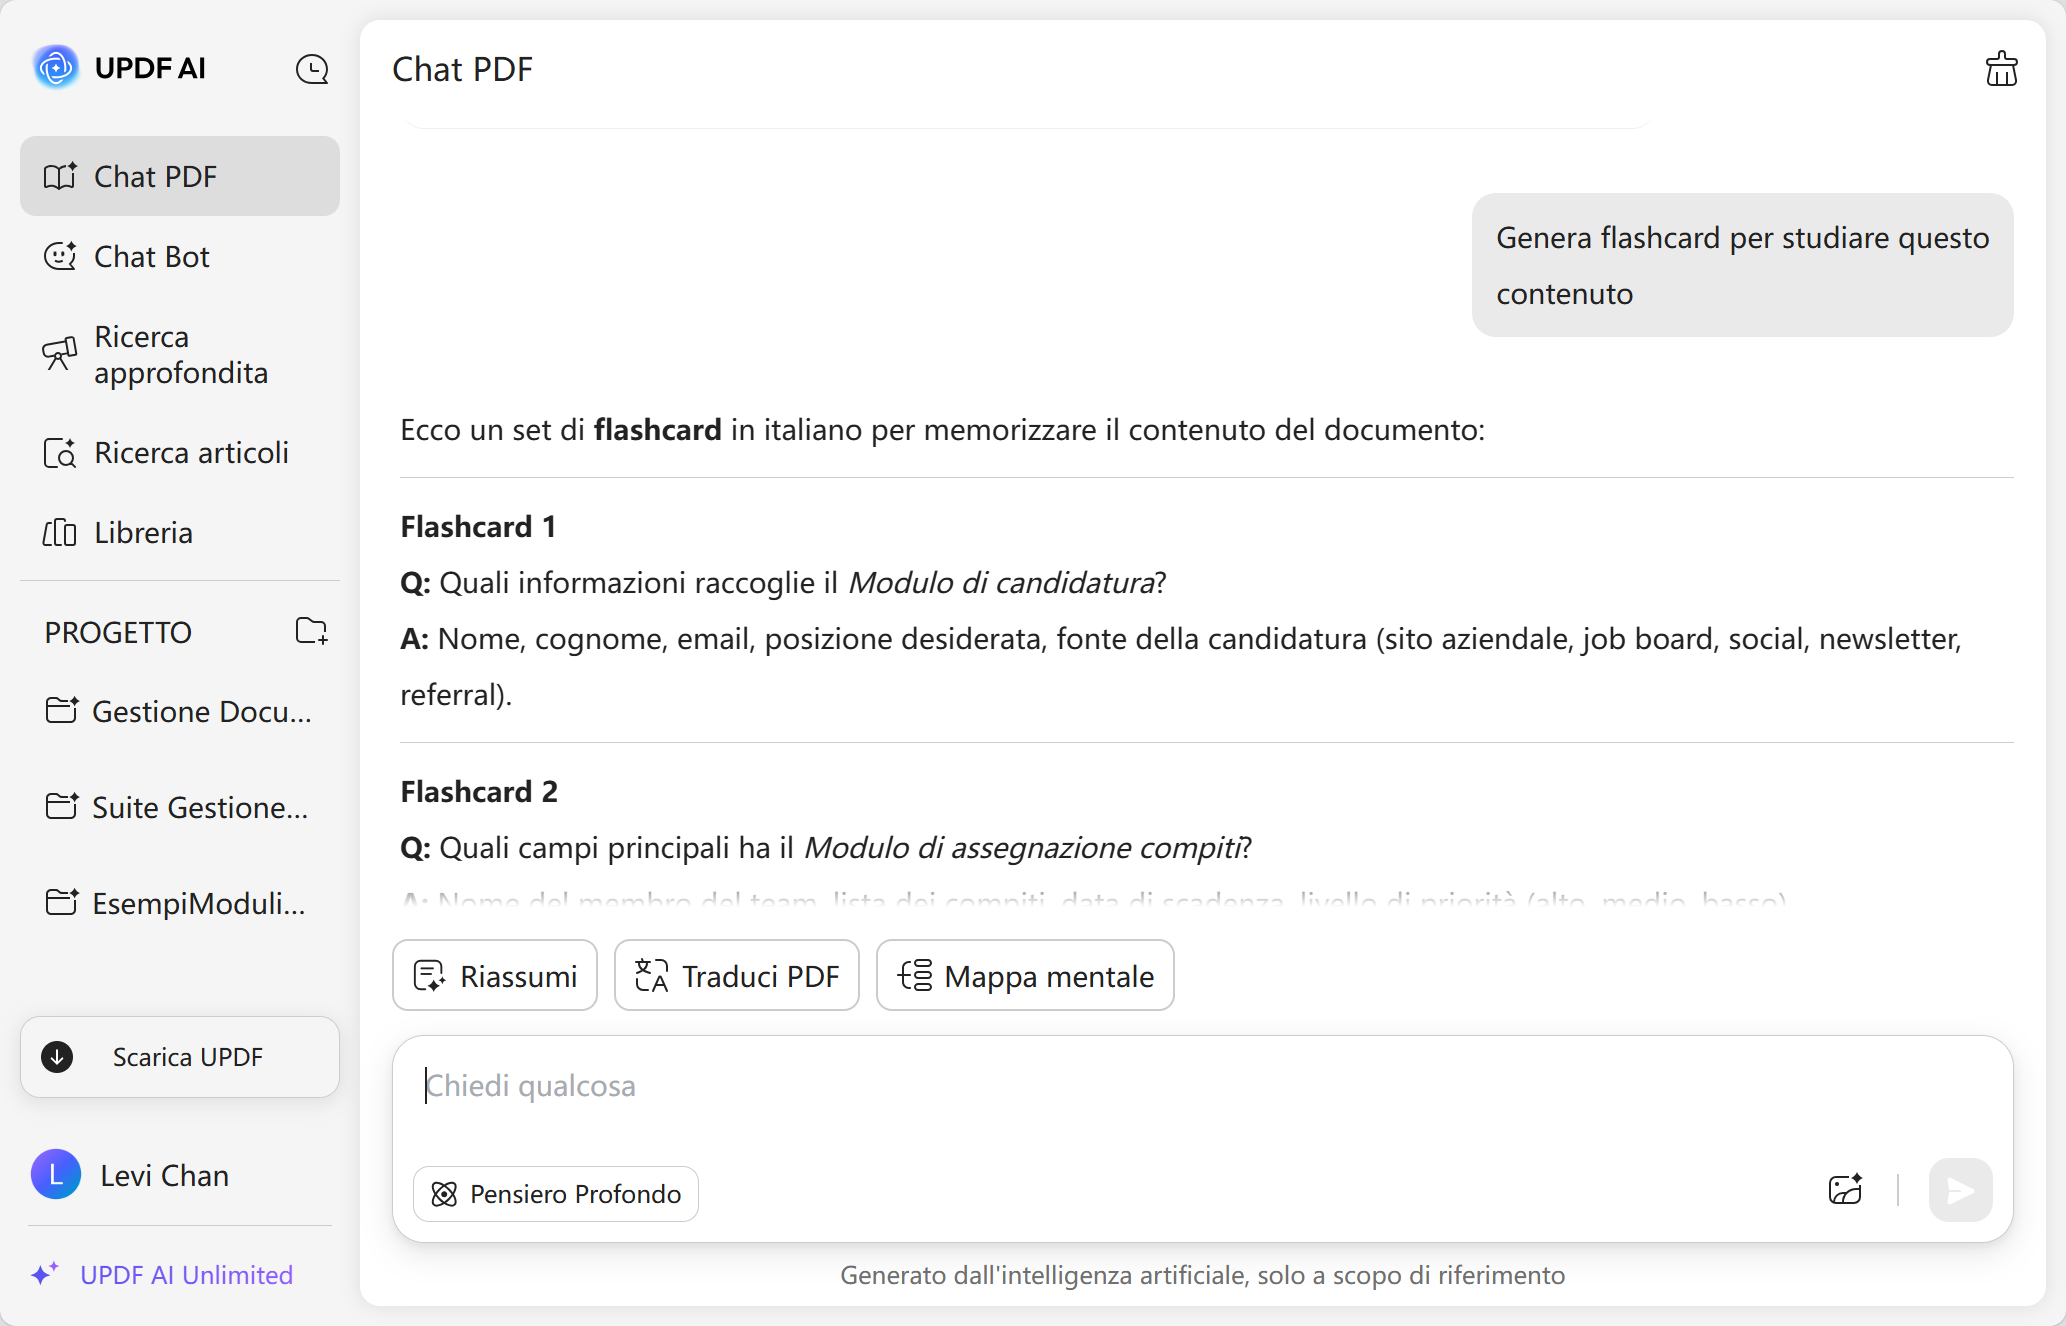Attach an image to the chat
Viewport: 2066px width, 1326px height.
1846,1190
